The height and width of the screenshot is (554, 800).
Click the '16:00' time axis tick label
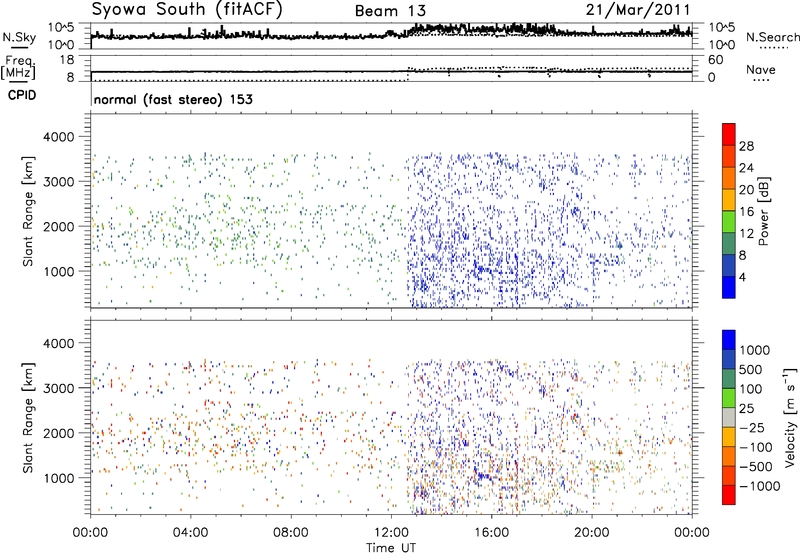click(491, 533)
